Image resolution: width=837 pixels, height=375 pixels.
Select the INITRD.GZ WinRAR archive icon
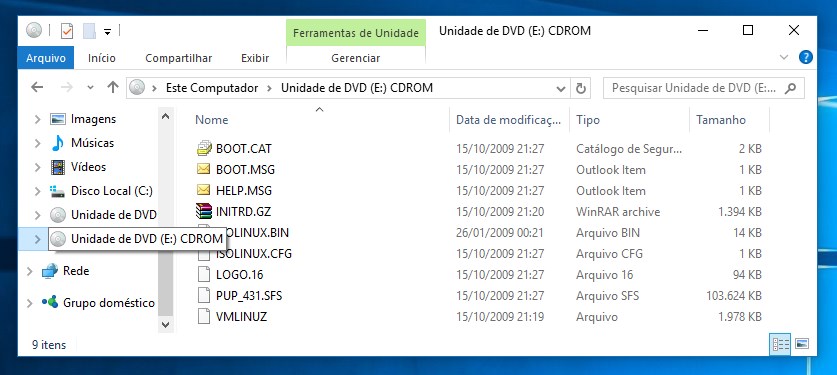pos(204,211)
